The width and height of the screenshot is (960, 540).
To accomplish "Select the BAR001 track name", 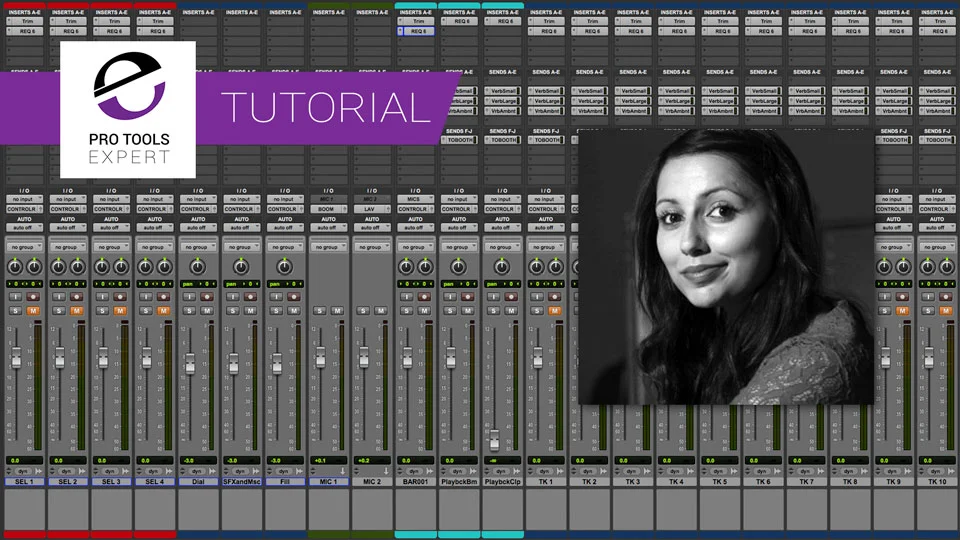I will tap(416, 482).
